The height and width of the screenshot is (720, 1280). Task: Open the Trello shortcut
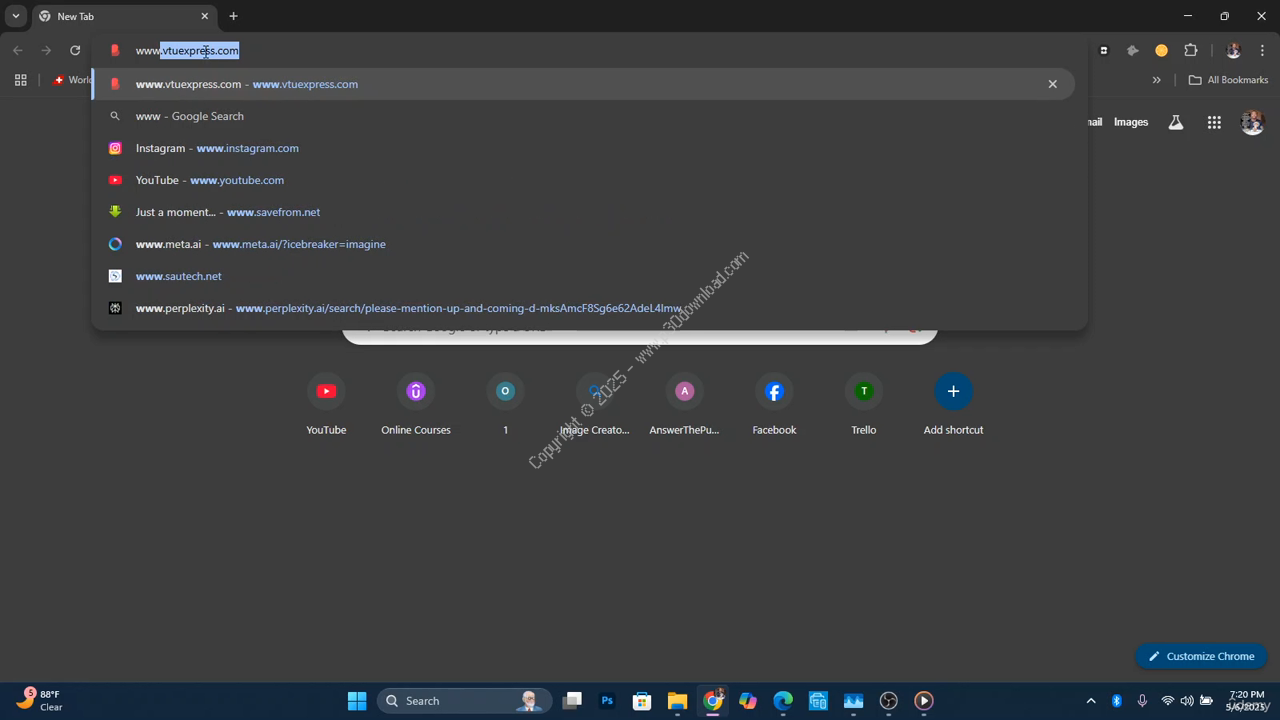coord(864,404)
